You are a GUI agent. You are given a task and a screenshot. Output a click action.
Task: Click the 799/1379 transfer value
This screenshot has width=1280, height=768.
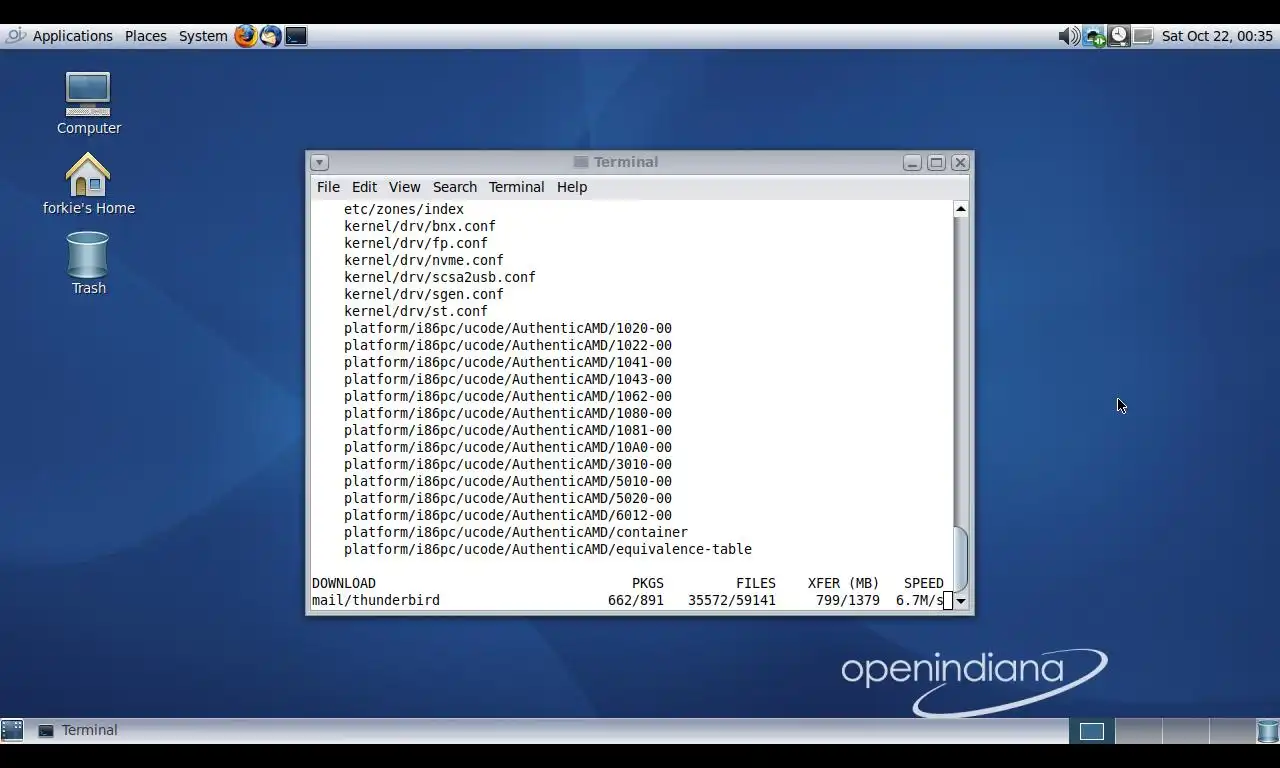[x=848, y=600]
